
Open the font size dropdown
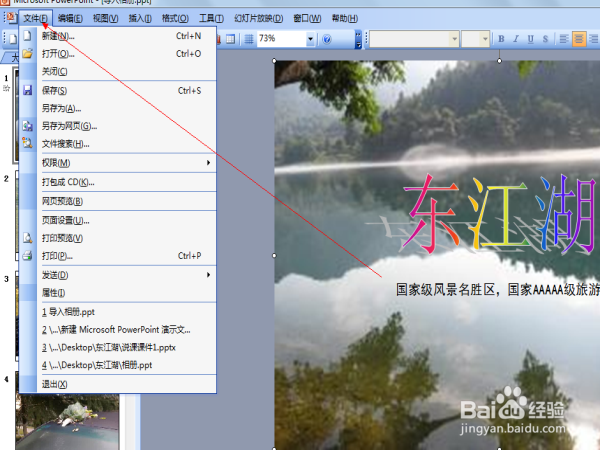[x=485, y=39]
